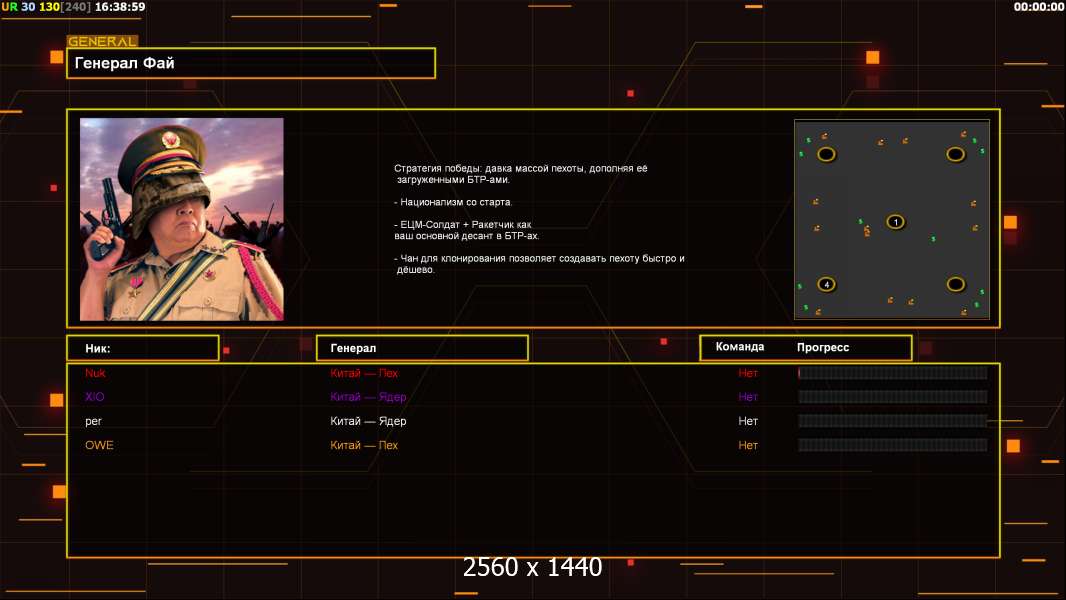Click per's loading progress bar
Image resolution: width=1066 pixels, height=600 pixels.
(893, 421)
